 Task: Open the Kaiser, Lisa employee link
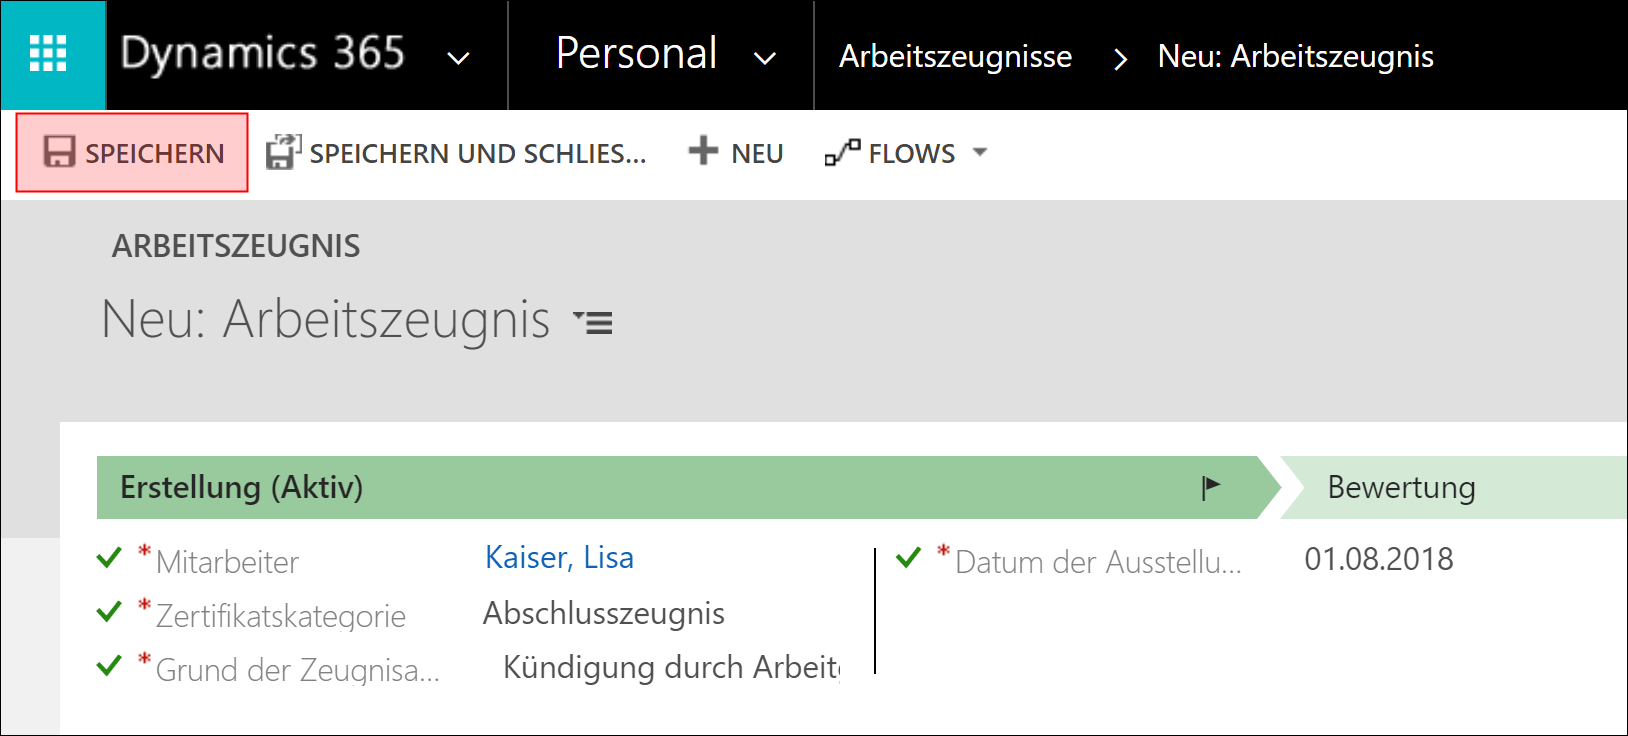coord(559,557)
